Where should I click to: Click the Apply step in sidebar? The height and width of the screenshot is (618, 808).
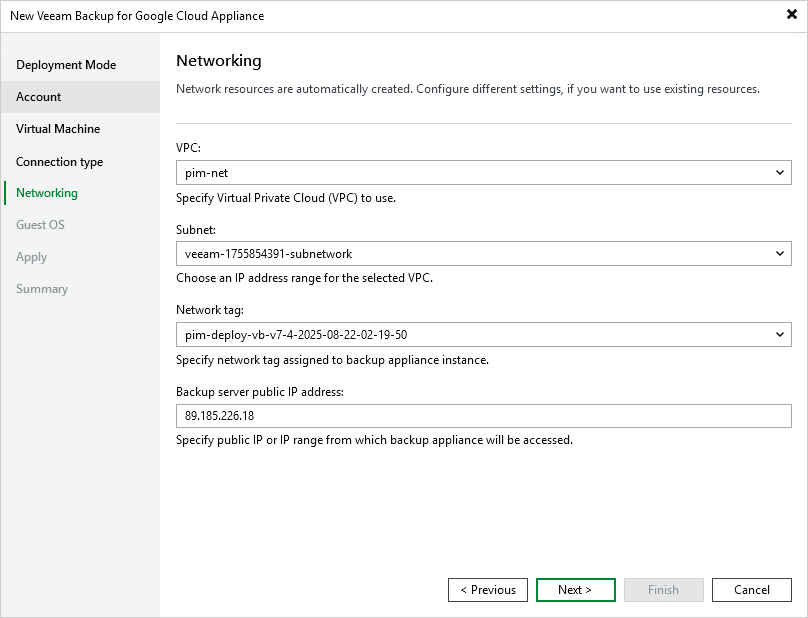pyautogui.click(x=31, y=257)
